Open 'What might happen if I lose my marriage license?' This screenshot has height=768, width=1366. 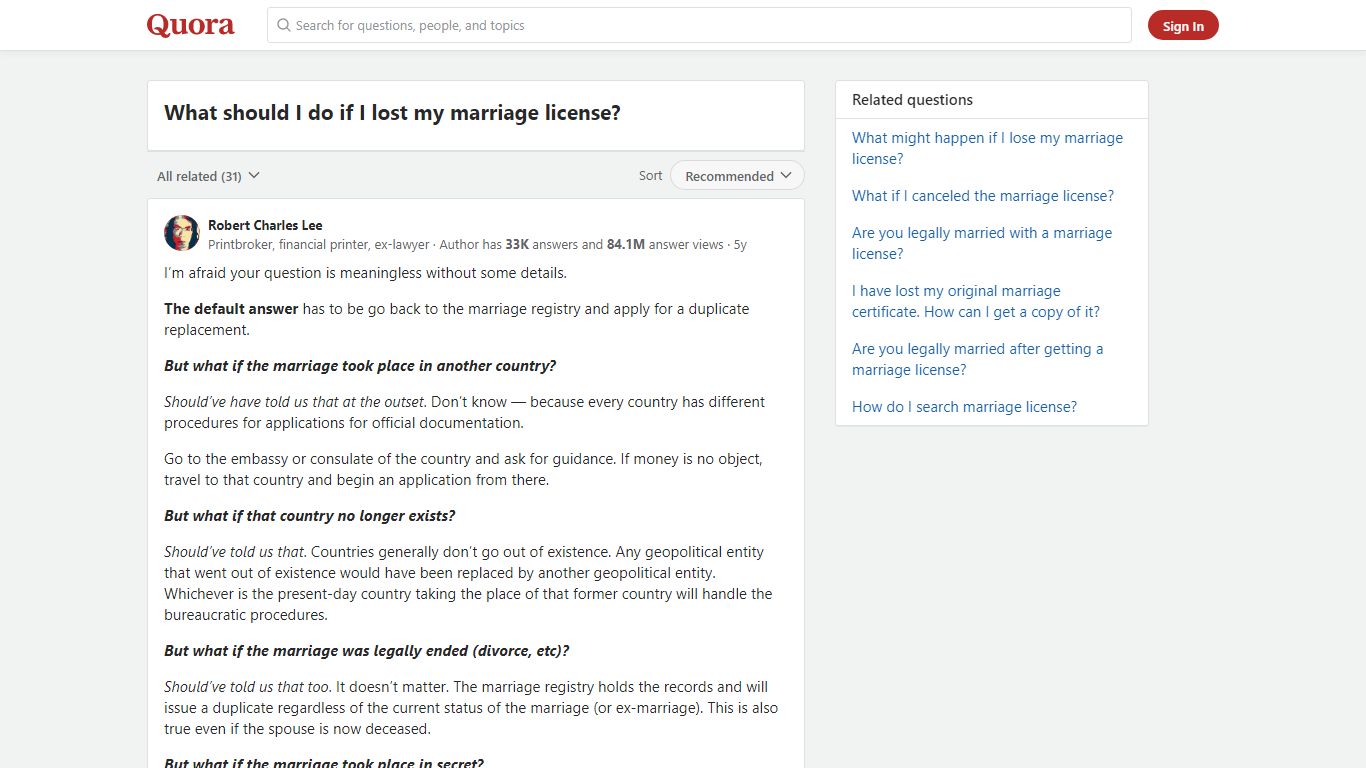point(987,148)
